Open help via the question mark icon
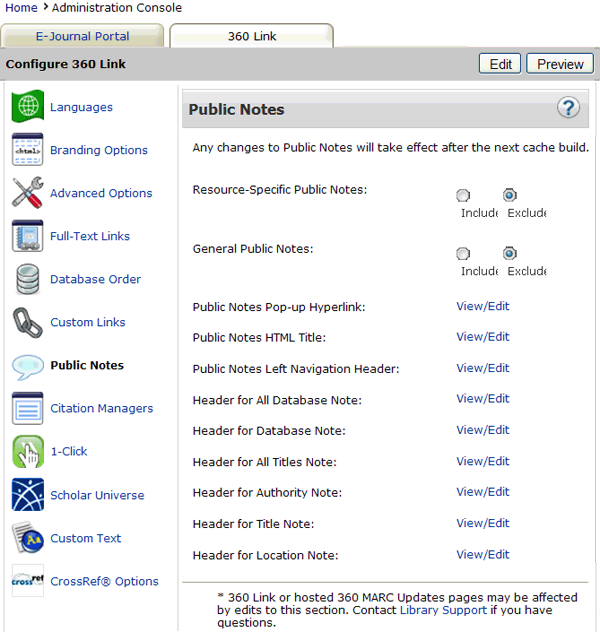The height and width of the screenshot is (632, 600). coord(568,108)
